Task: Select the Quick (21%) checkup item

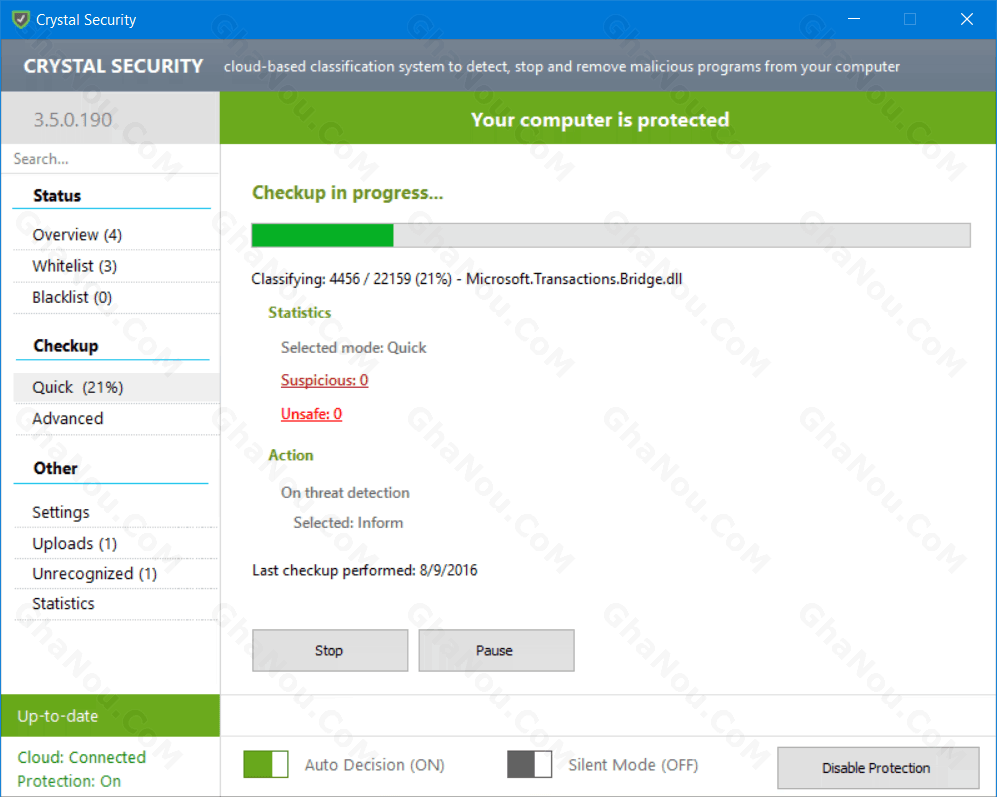Action: 116,387
